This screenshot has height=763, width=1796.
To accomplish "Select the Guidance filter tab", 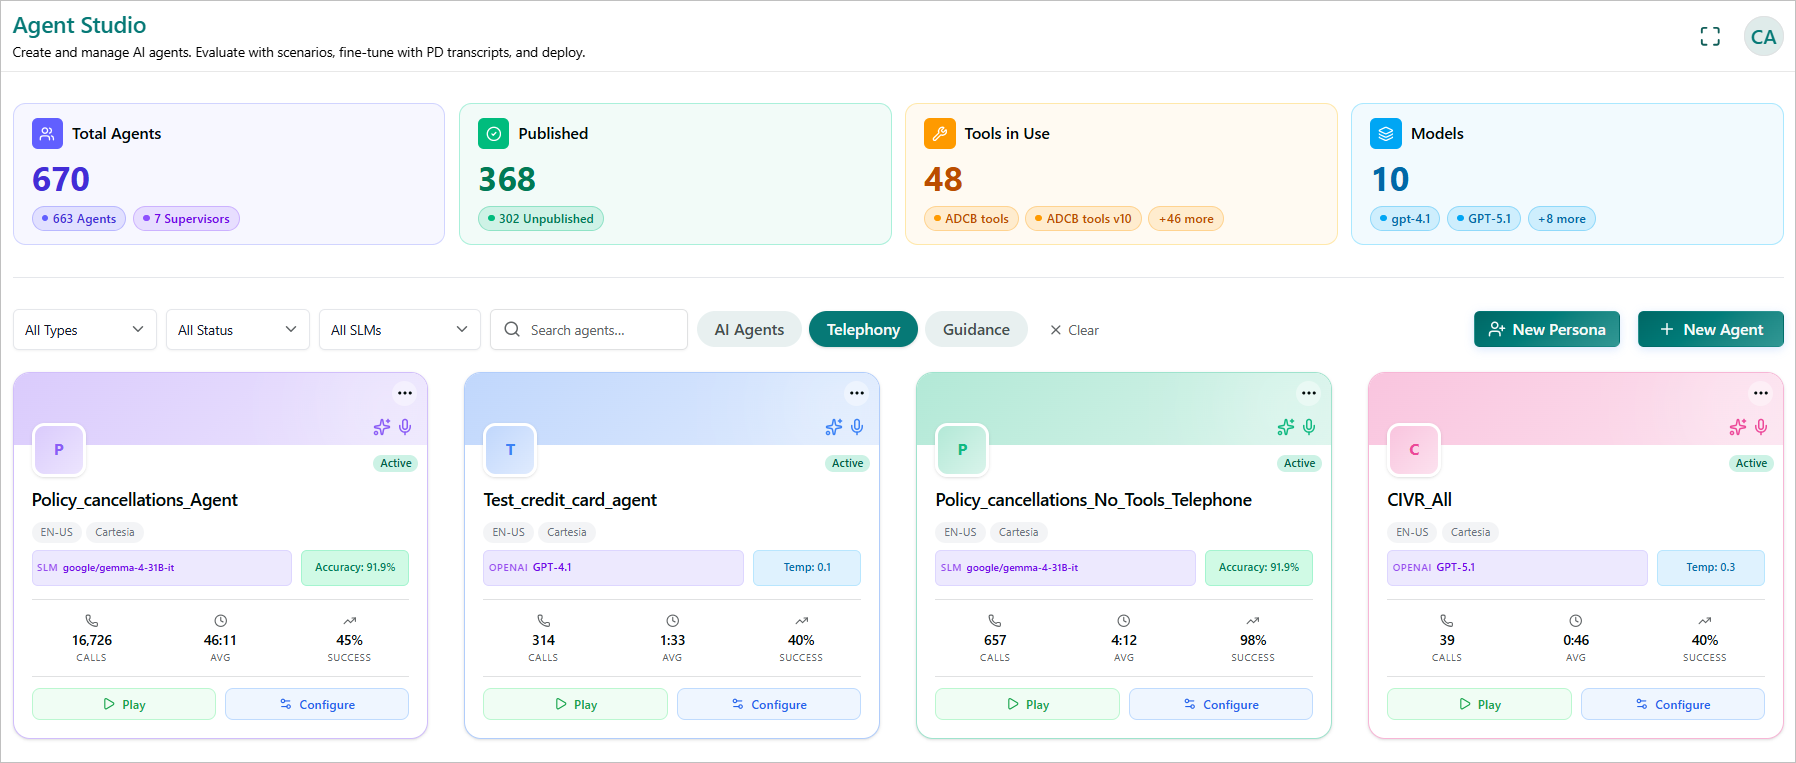I will point(976,329).
